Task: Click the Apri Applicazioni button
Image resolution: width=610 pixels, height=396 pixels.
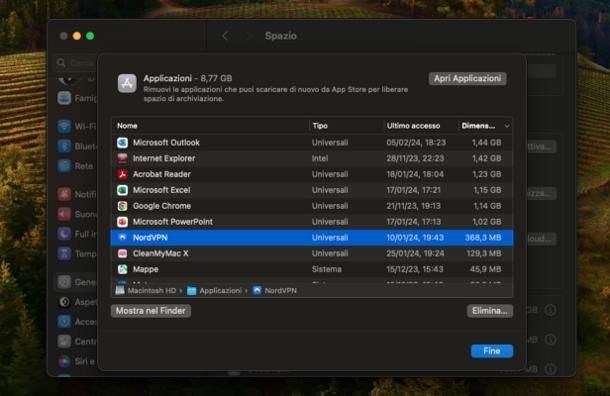Action: click(467, 79)
